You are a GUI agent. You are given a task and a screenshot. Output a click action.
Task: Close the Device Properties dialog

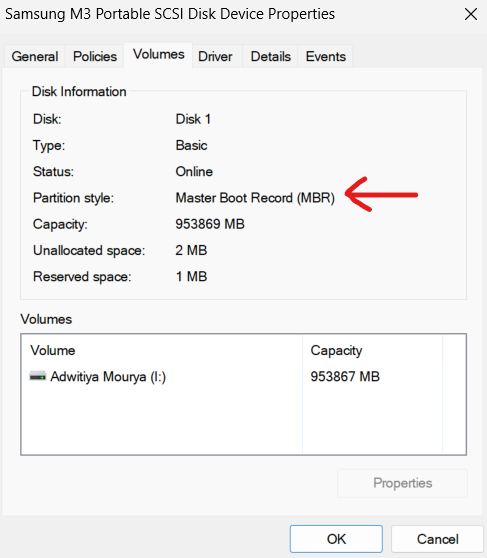point(471,14)
